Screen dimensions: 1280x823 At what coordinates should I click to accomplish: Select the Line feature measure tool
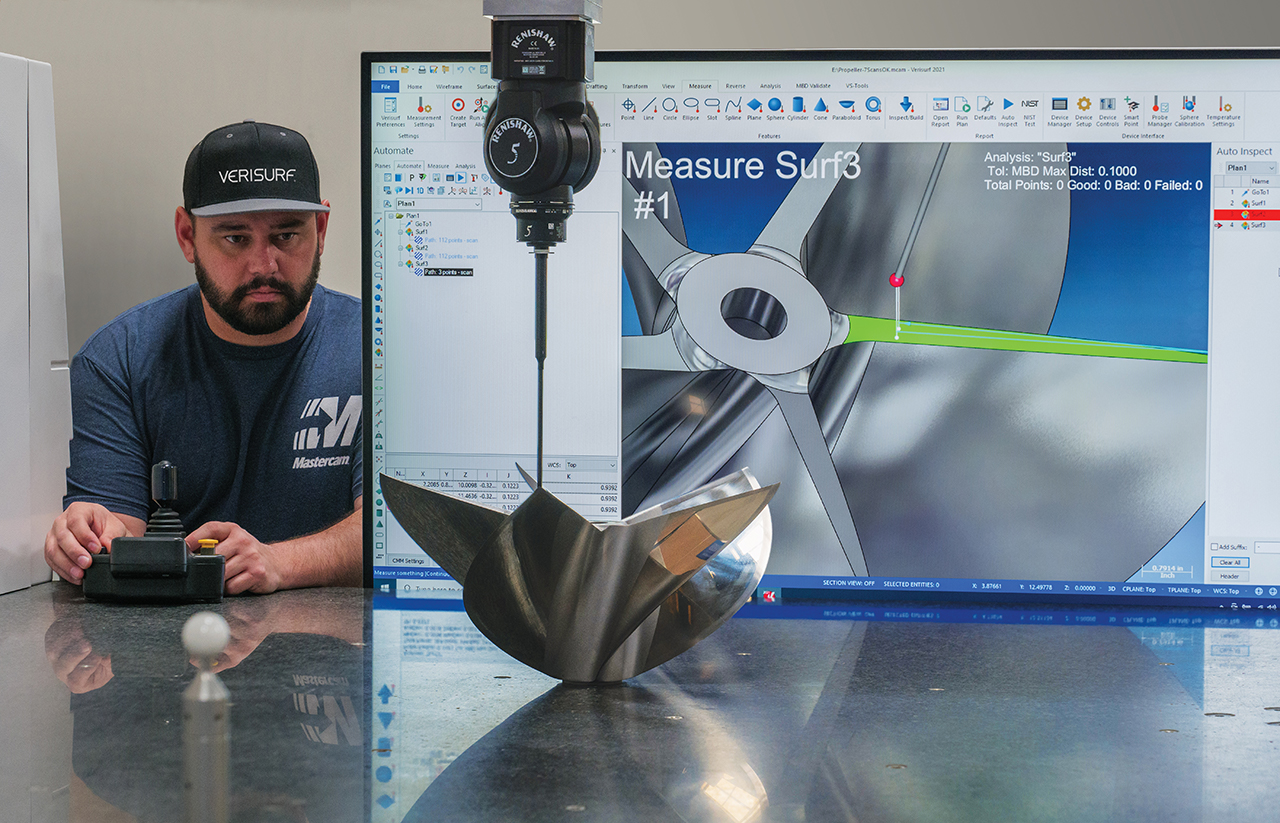[x=649, y=109]
